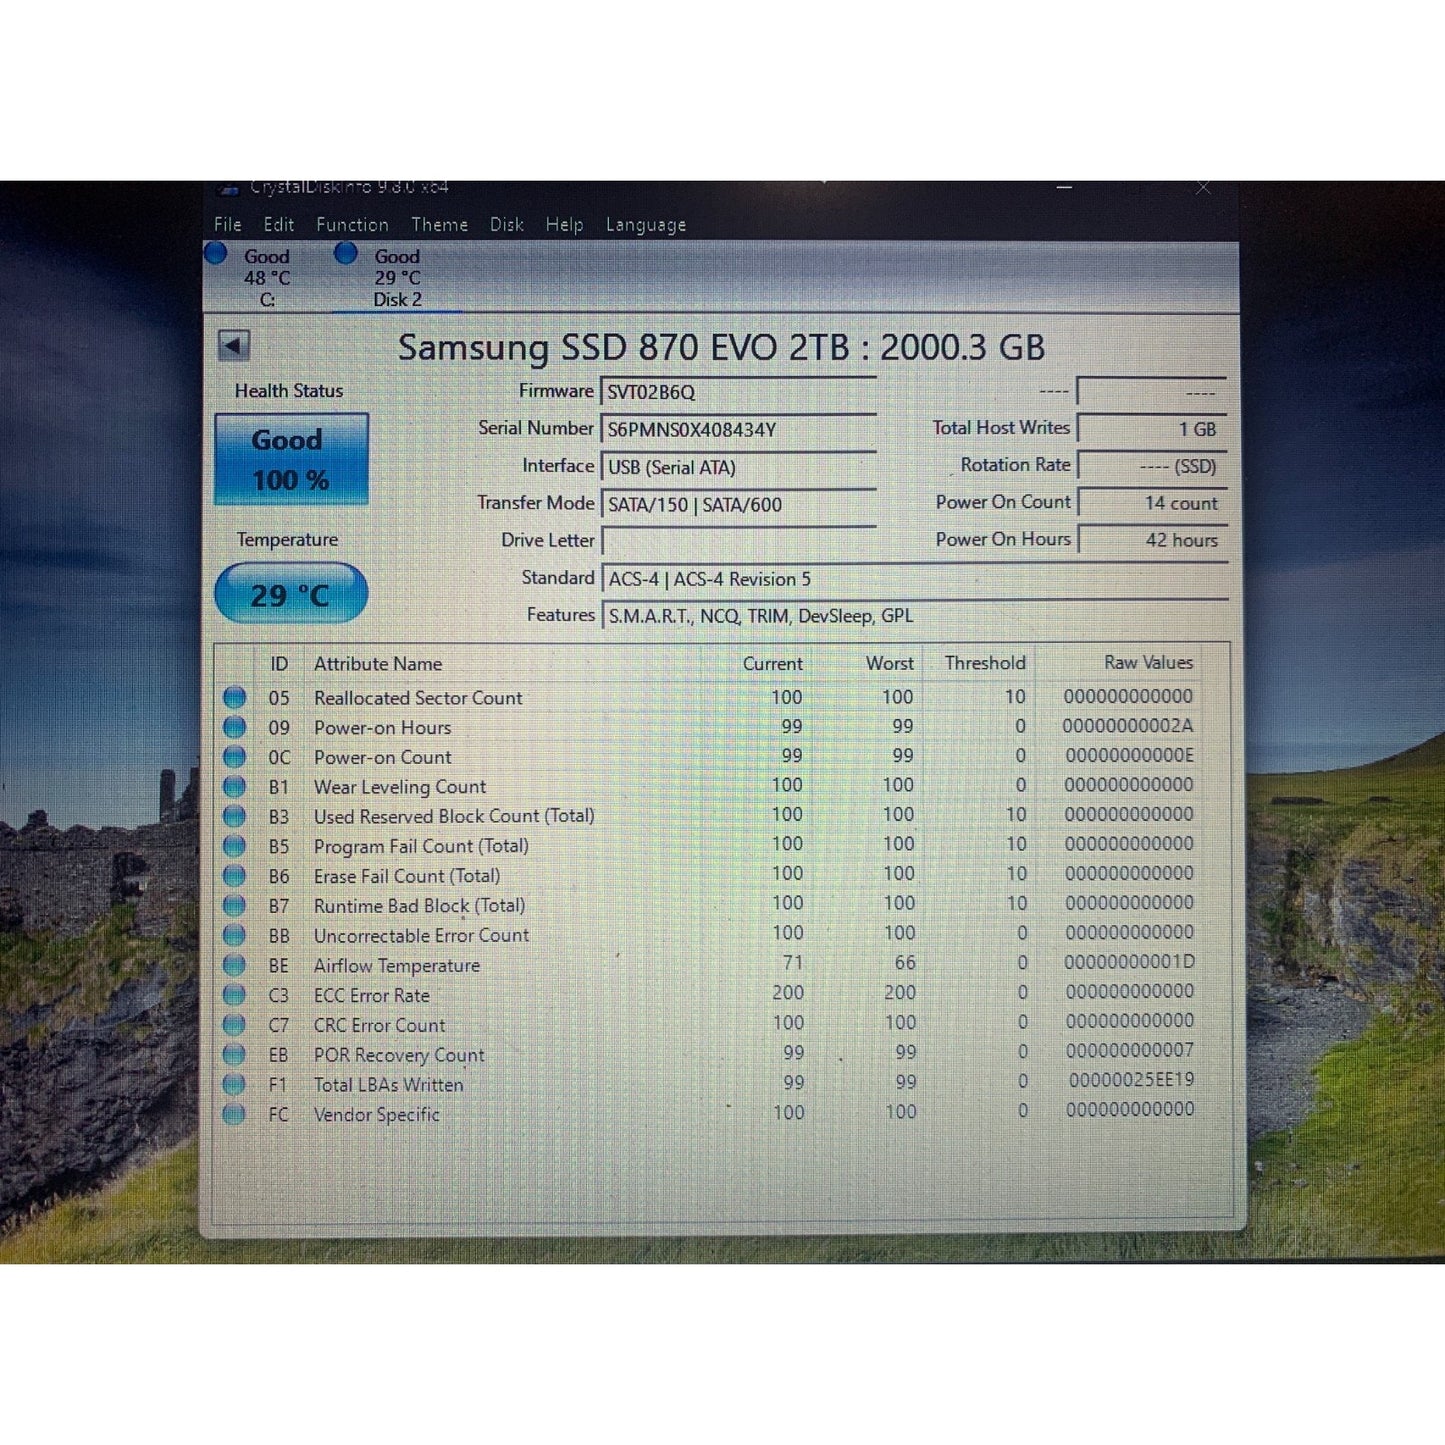Select the Wear Leveling Count attribute name

400,787
